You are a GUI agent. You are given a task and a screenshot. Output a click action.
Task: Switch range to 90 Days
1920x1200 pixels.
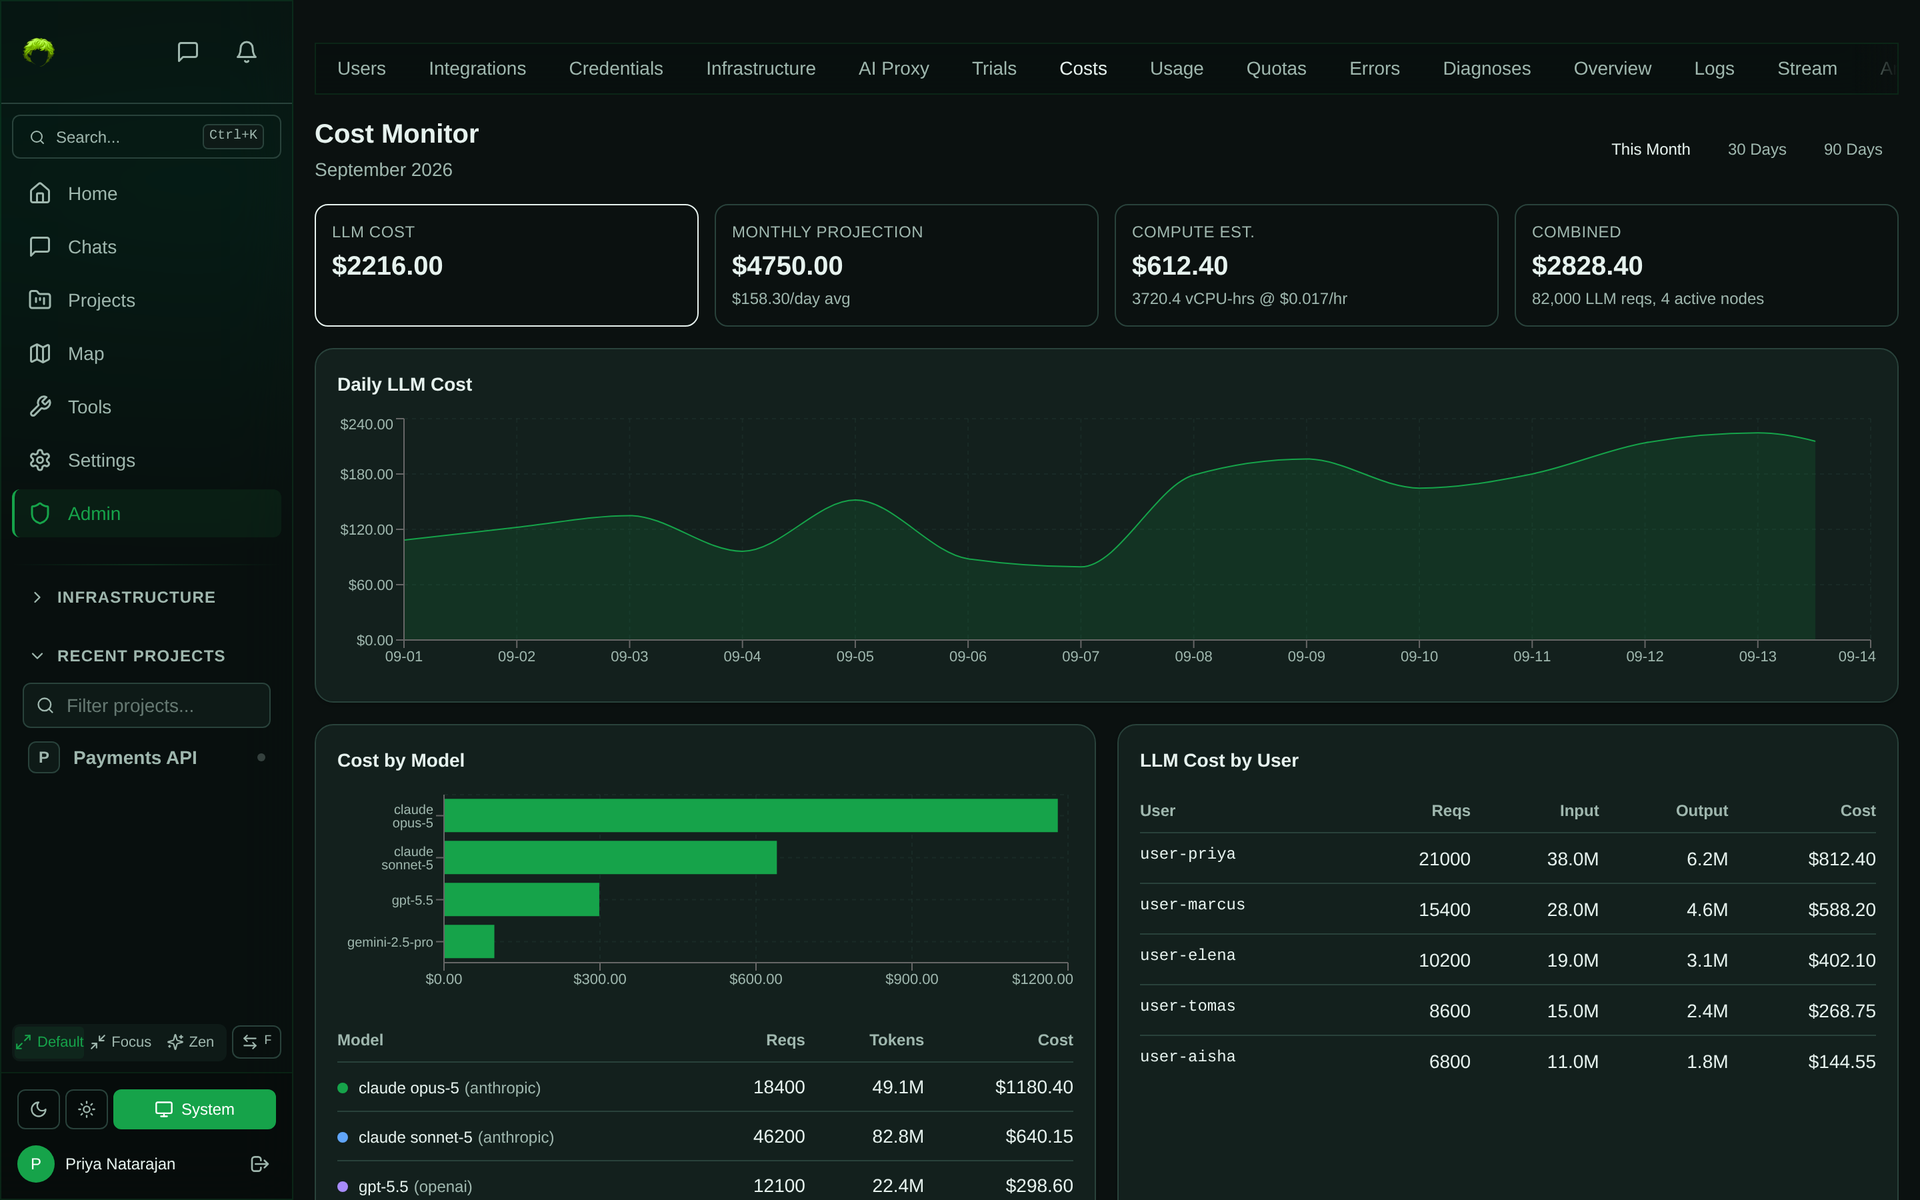pos(1853,149)
